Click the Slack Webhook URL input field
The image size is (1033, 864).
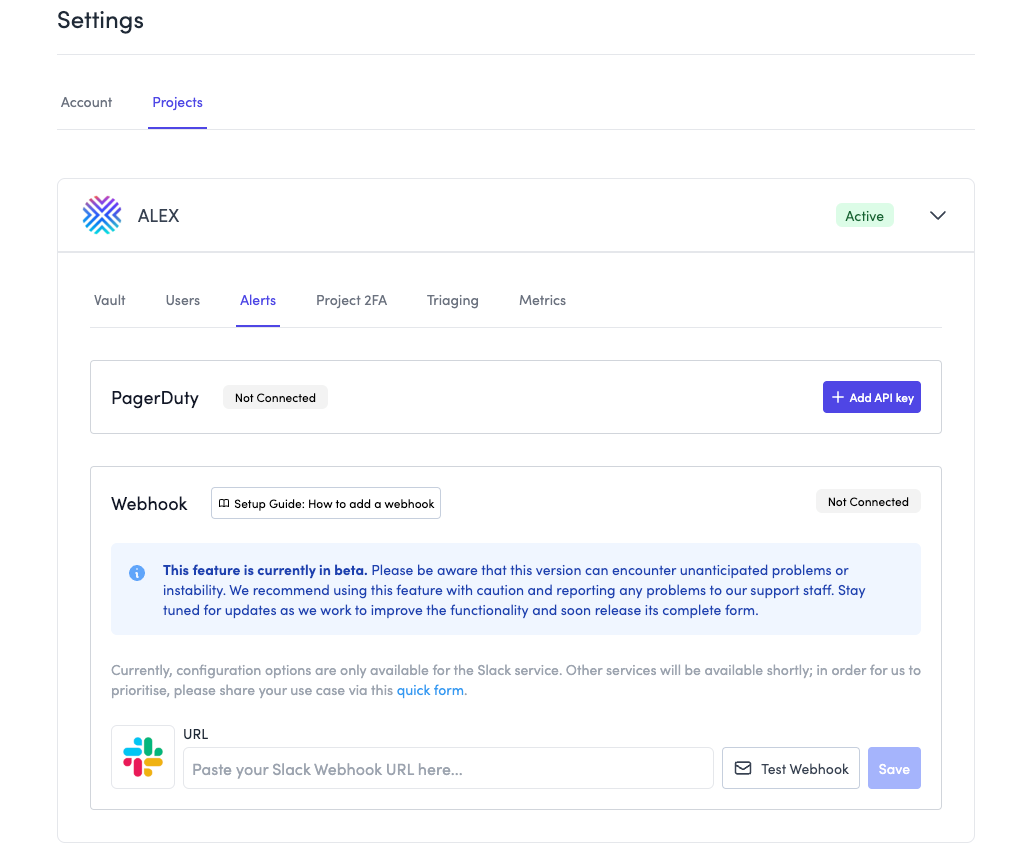pyautogui.click(x=447, y=769)
